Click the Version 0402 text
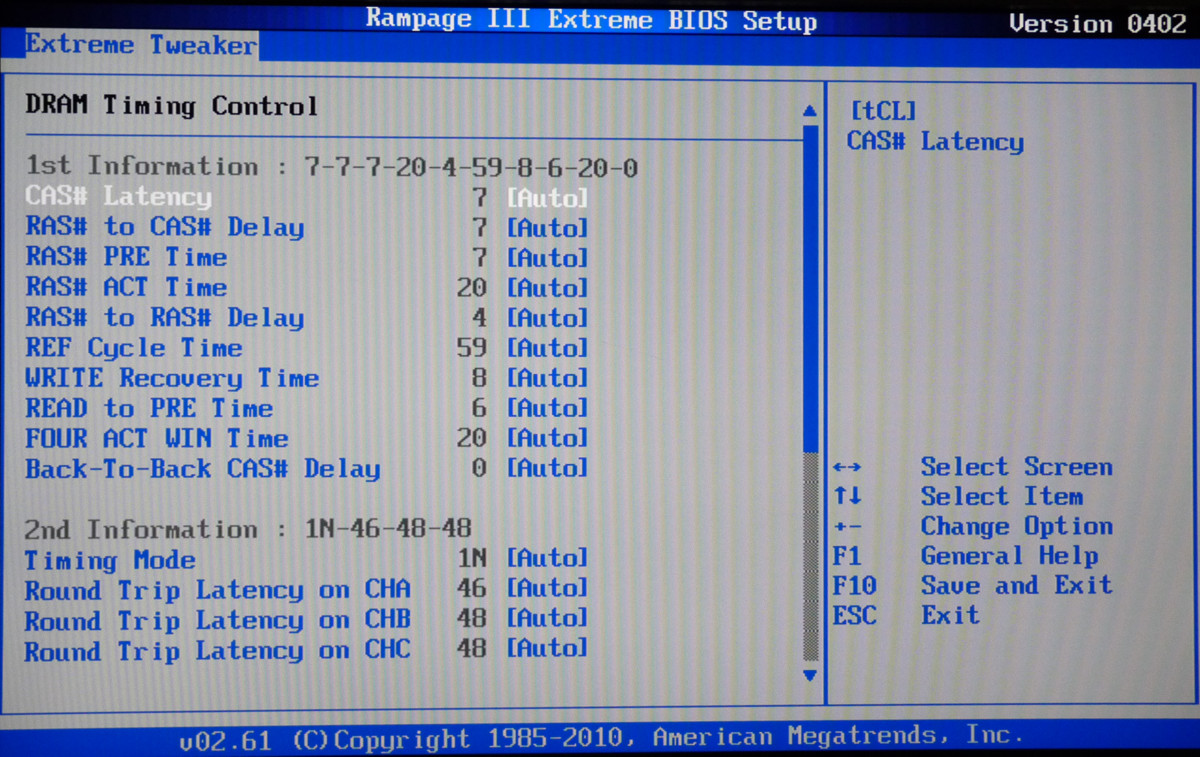 (x=1097, y=24)
